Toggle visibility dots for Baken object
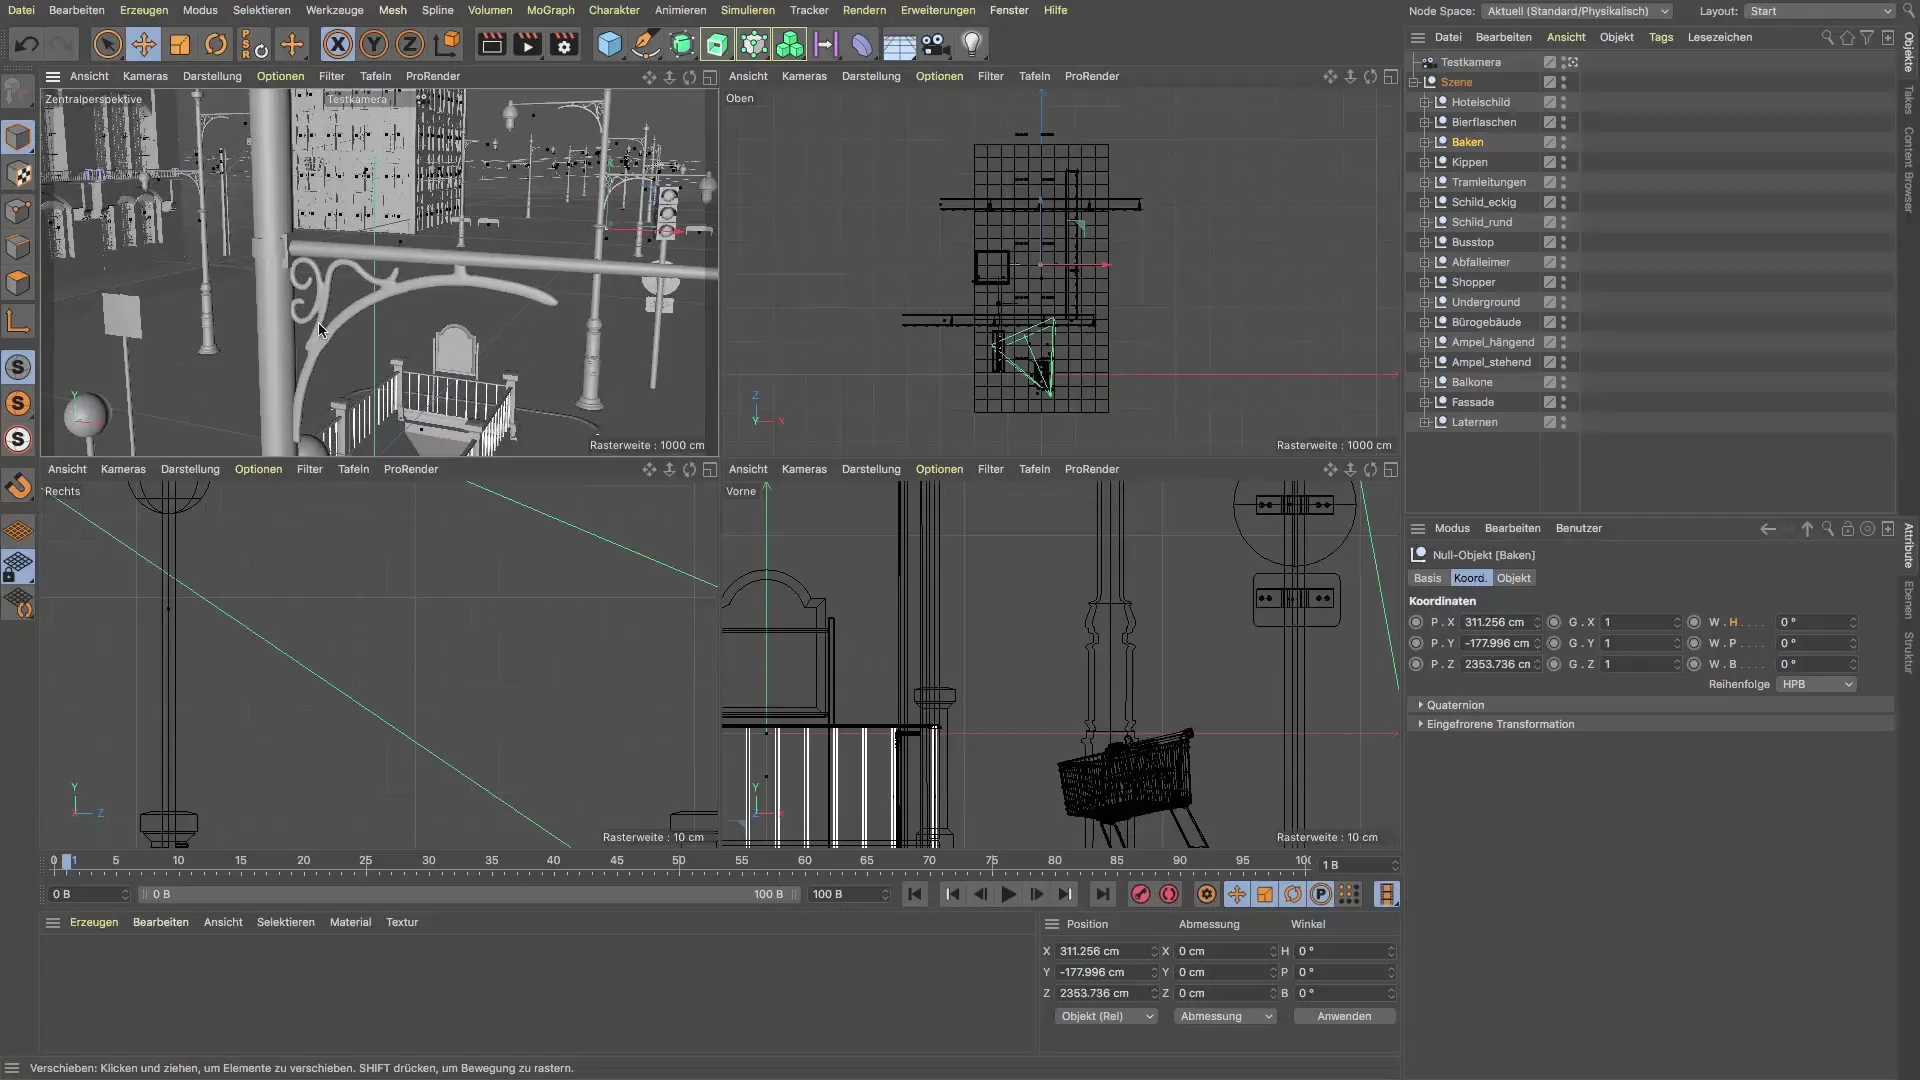Viewport: 1920px width, 1080px height. click(x=1563, y=142)
